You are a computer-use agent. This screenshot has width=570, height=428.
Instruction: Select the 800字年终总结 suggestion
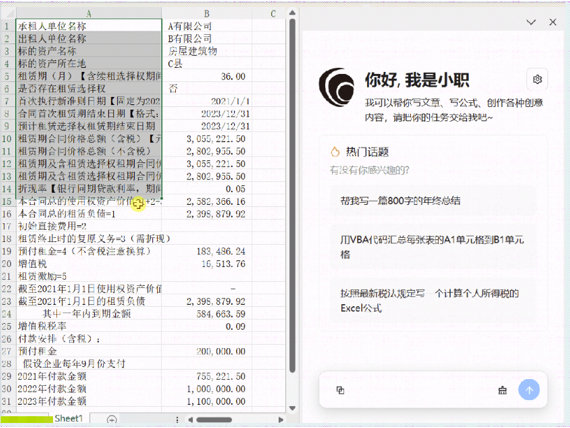coord(433,200)
